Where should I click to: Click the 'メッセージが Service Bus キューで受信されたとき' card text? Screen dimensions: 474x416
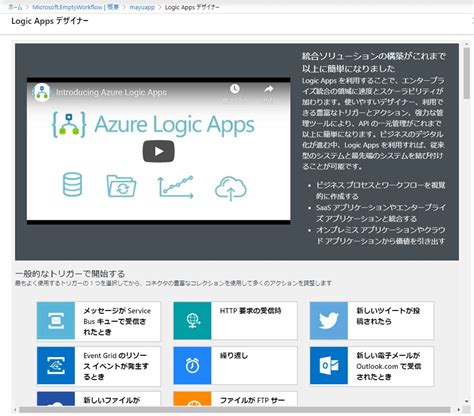(117, 321)
